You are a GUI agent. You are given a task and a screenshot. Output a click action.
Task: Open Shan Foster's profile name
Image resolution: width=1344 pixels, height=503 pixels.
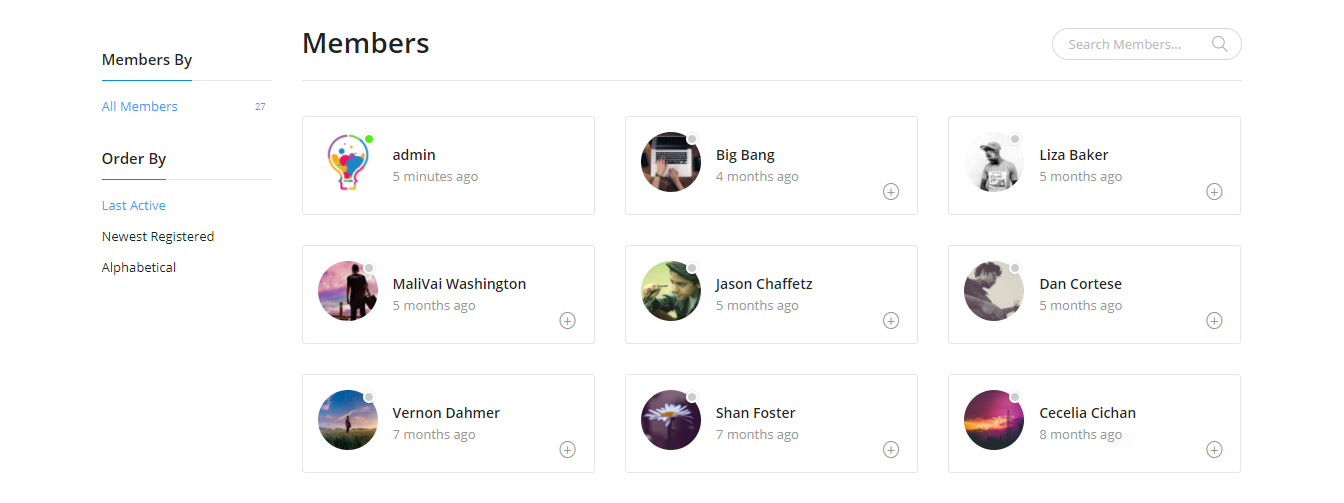pos(756,413)
